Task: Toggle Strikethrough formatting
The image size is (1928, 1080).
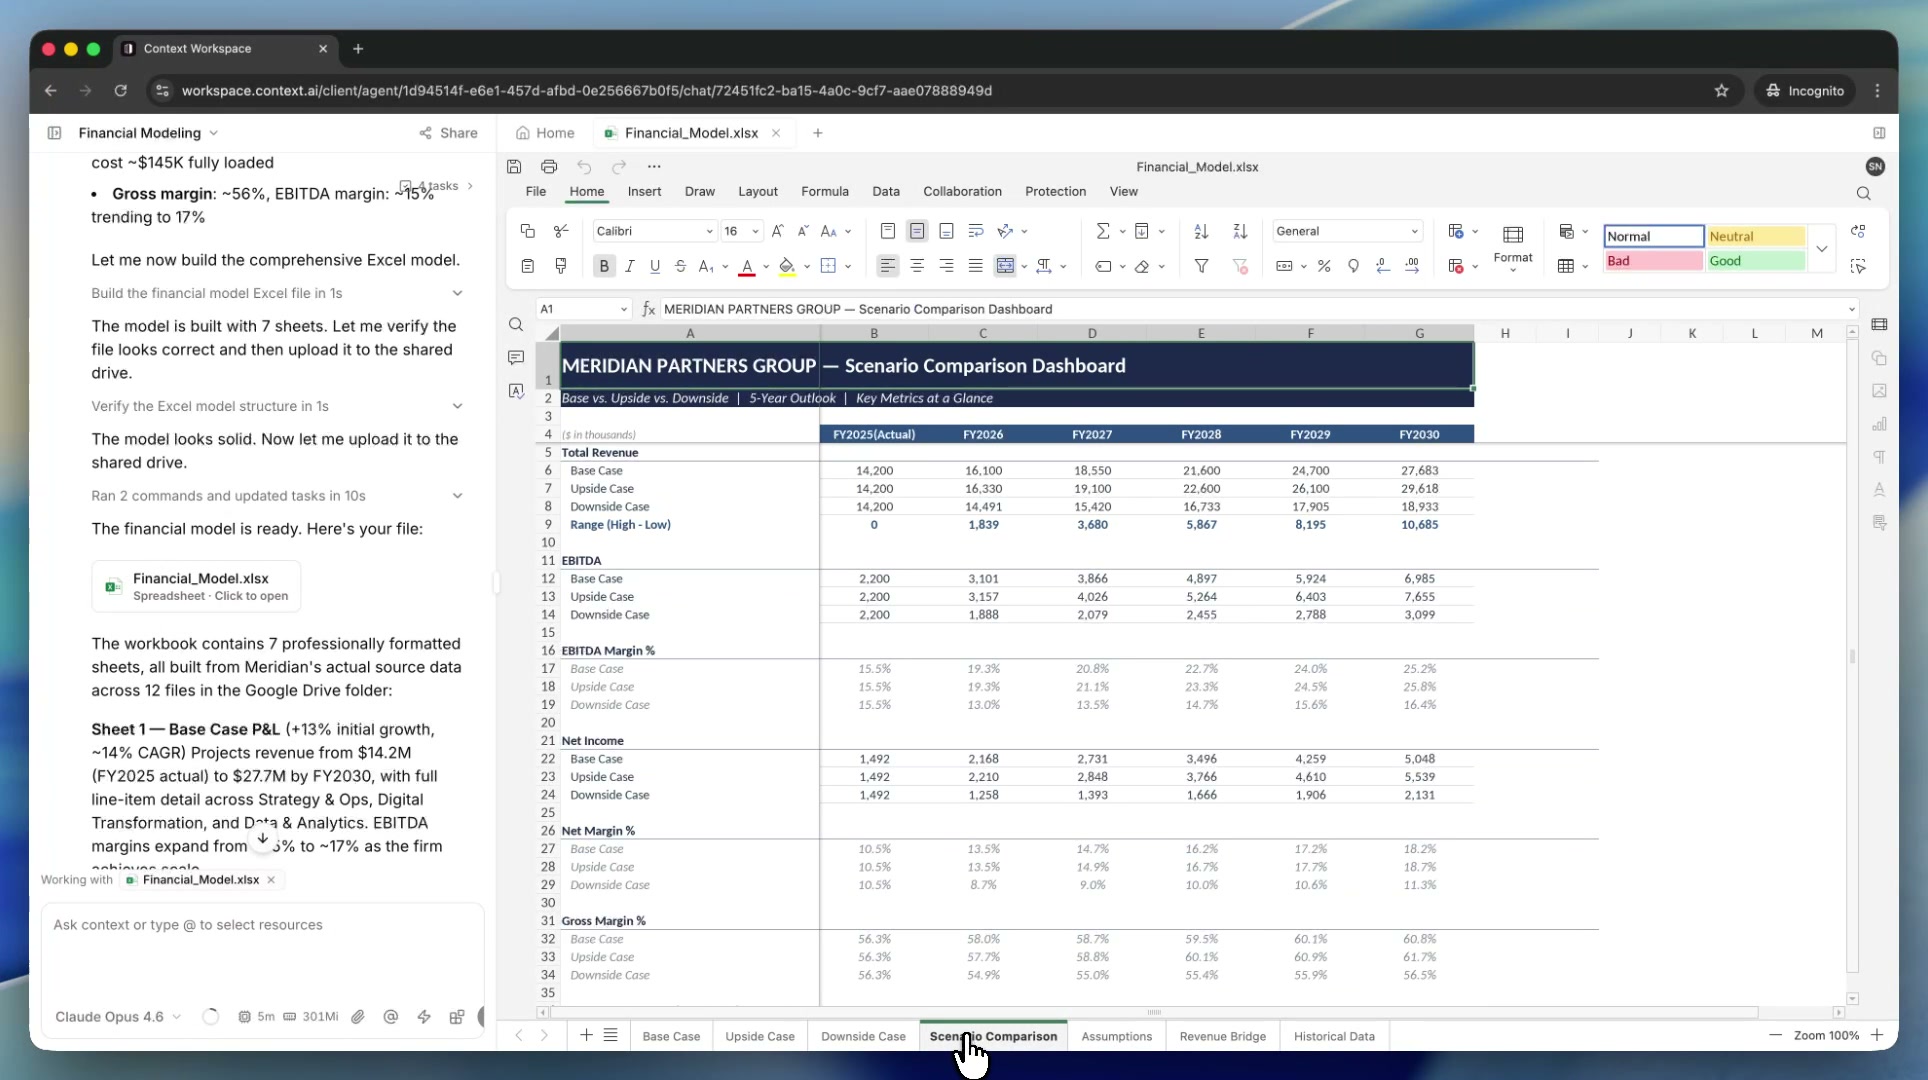Action: pyautogui.click(x=681, y=266)
